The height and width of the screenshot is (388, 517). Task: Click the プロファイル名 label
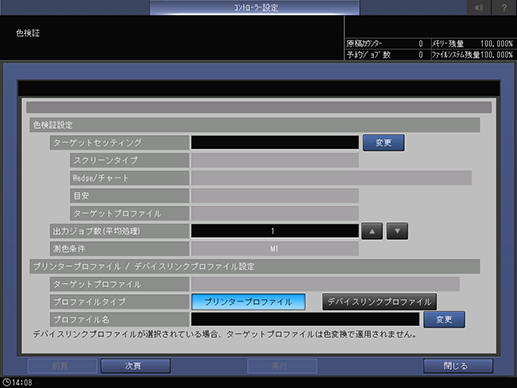click(x=120, y=319)
